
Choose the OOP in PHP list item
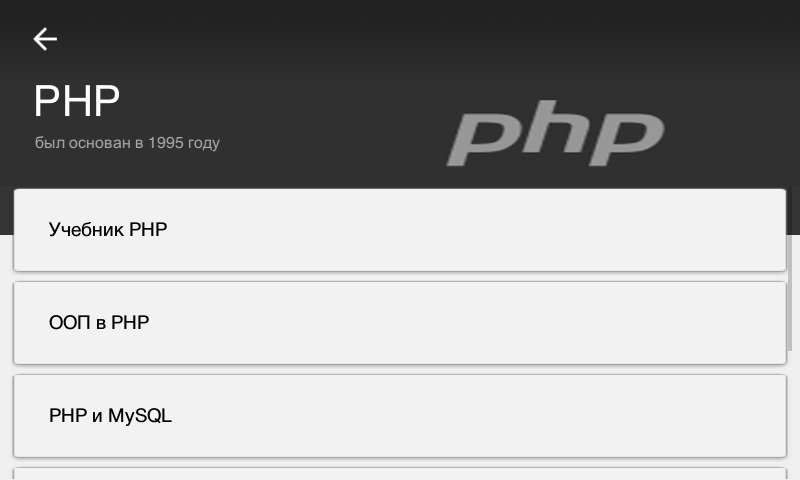coord(399,323)
